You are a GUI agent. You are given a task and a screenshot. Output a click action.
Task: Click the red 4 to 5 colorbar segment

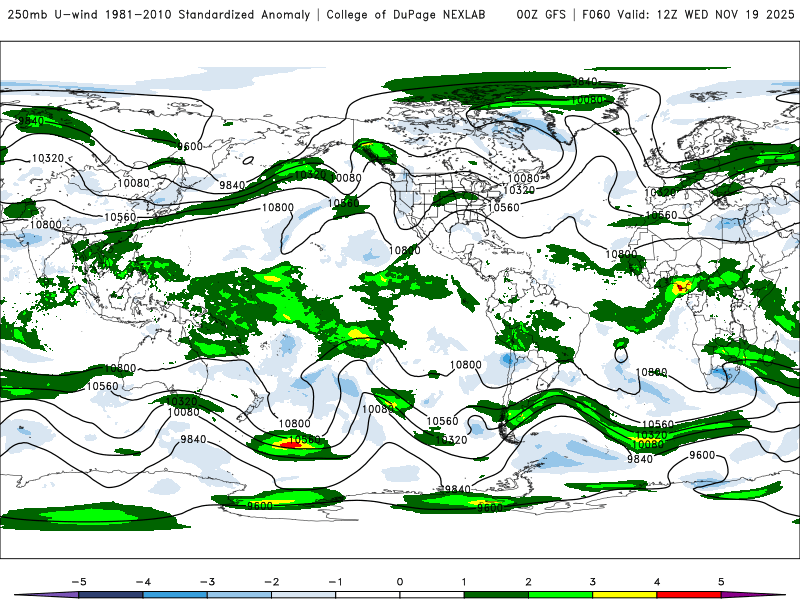[689, 595]
